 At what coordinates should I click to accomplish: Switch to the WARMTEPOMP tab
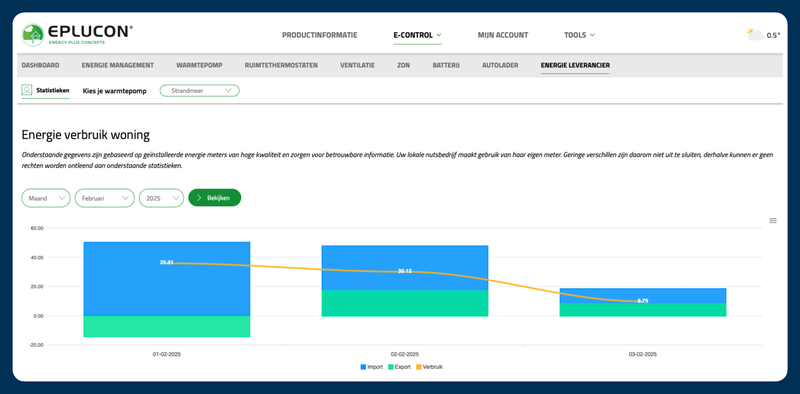[x=199, y=65]
